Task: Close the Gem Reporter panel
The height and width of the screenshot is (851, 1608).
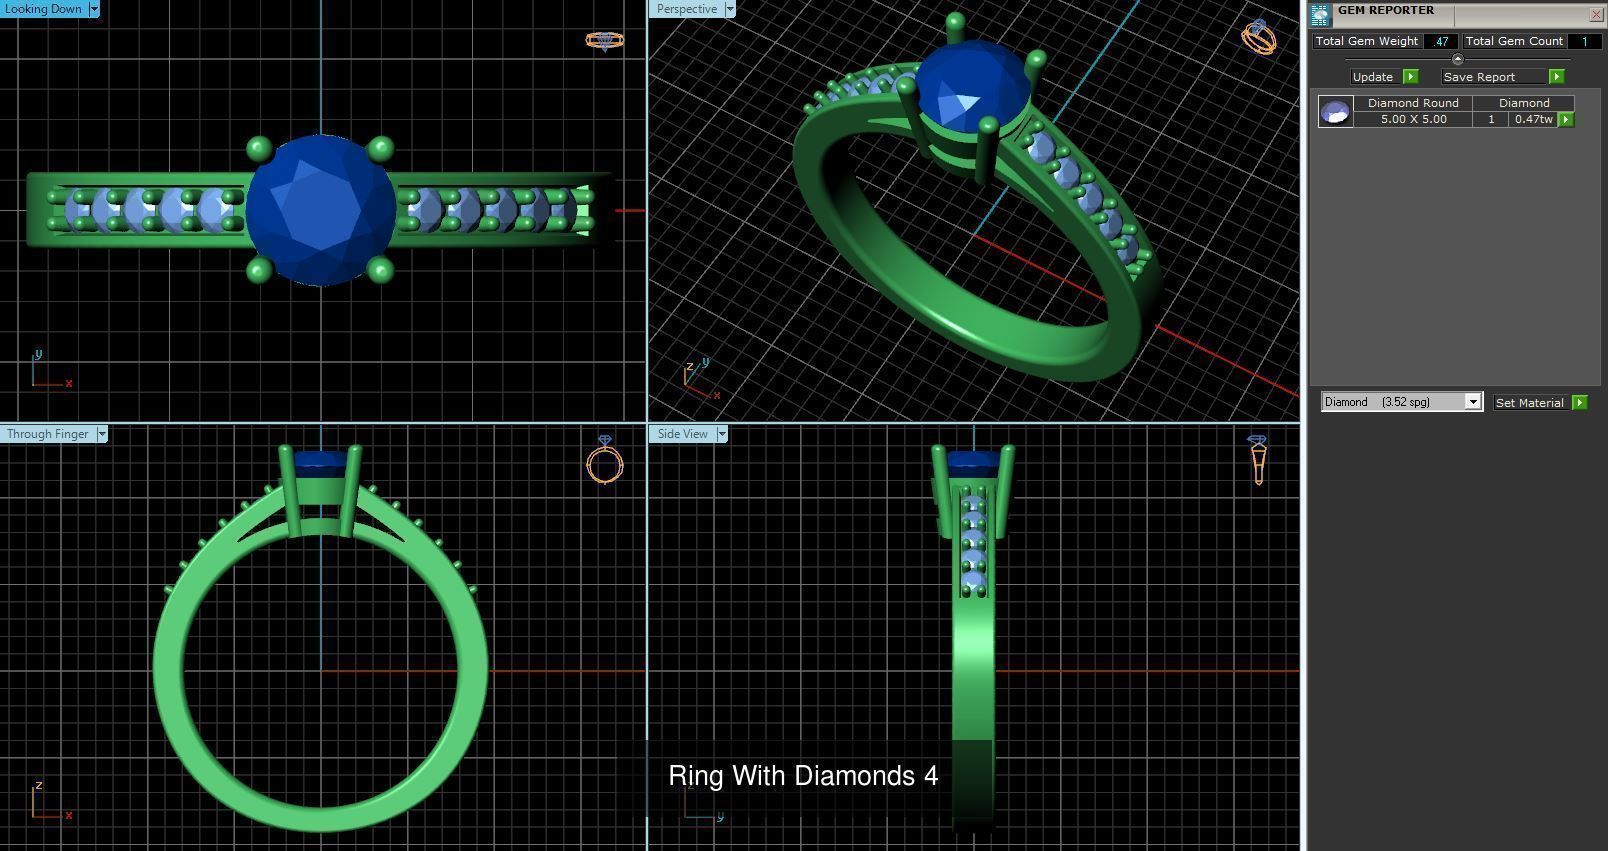Action: (x=1595, y=14)
